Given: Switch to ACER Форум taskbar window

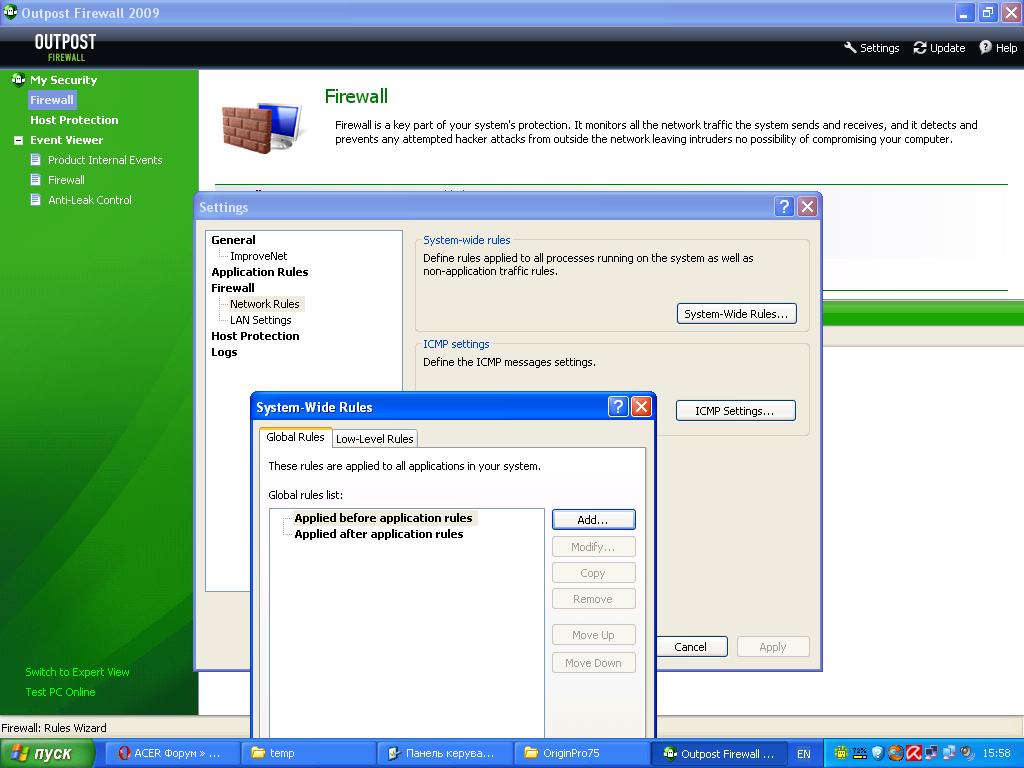Looking at the screenshot, I should click(x=172, y=753).
